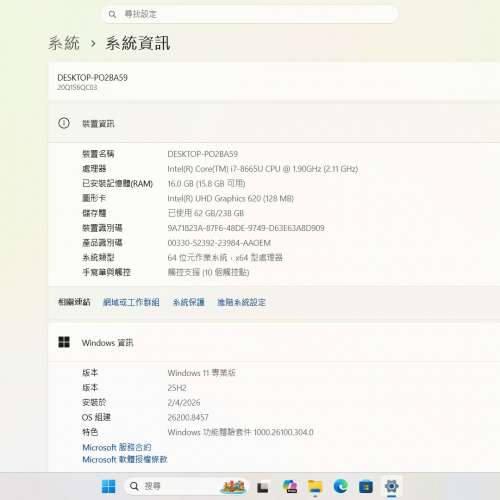Image resolution: width=500 pixels, height=500 pixels.
Task: Open File Explorer from the taskbar
Action: coord(315,487)
